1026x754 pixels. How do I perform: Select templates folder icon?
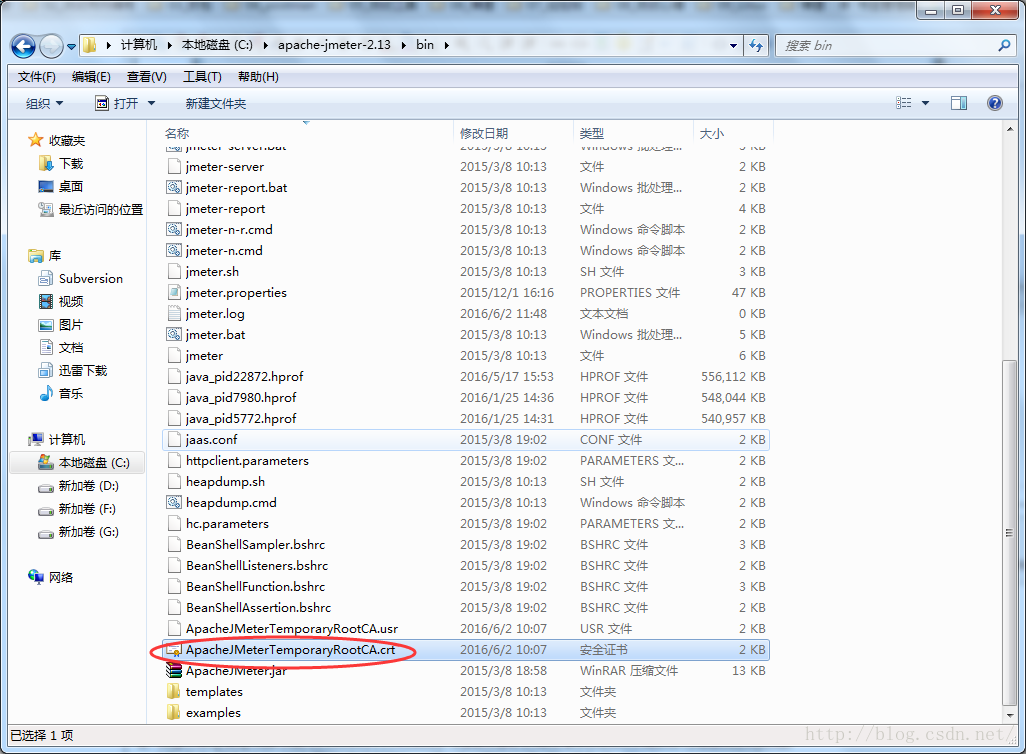tap(173, 691)
